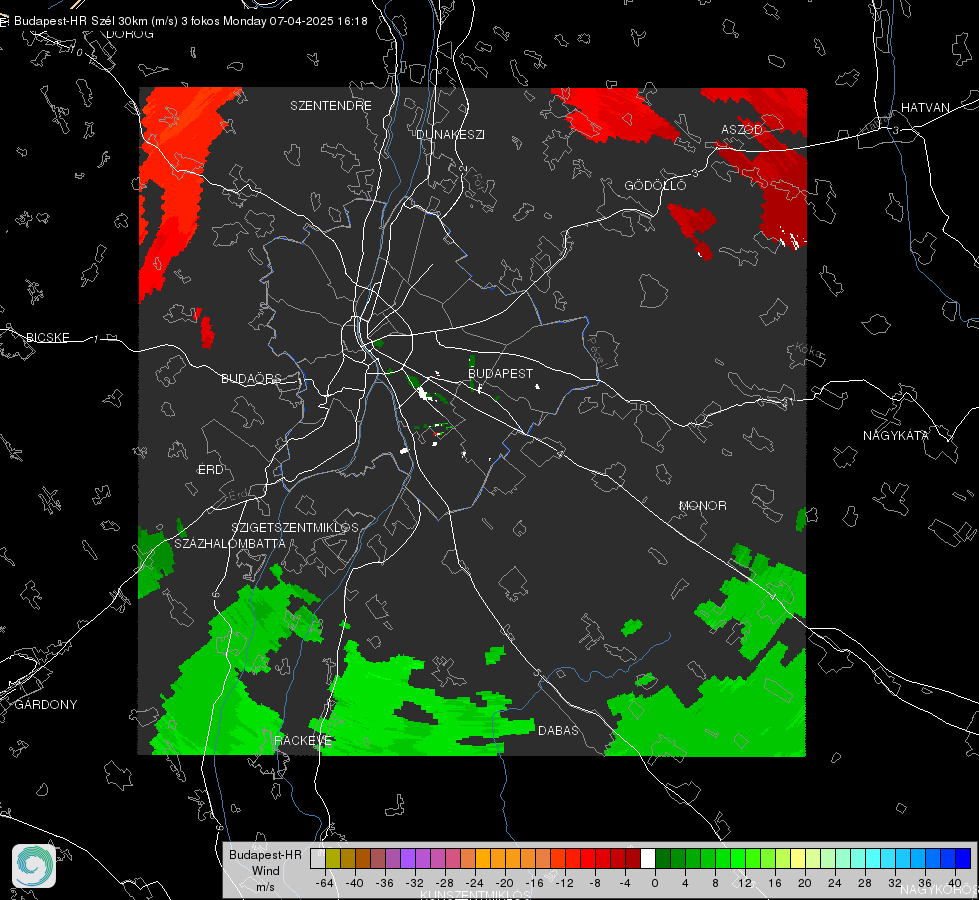979x900 pixels.
Task: Click the GÖDÖLLŐ town label
Action: click(x=655, y=185)
